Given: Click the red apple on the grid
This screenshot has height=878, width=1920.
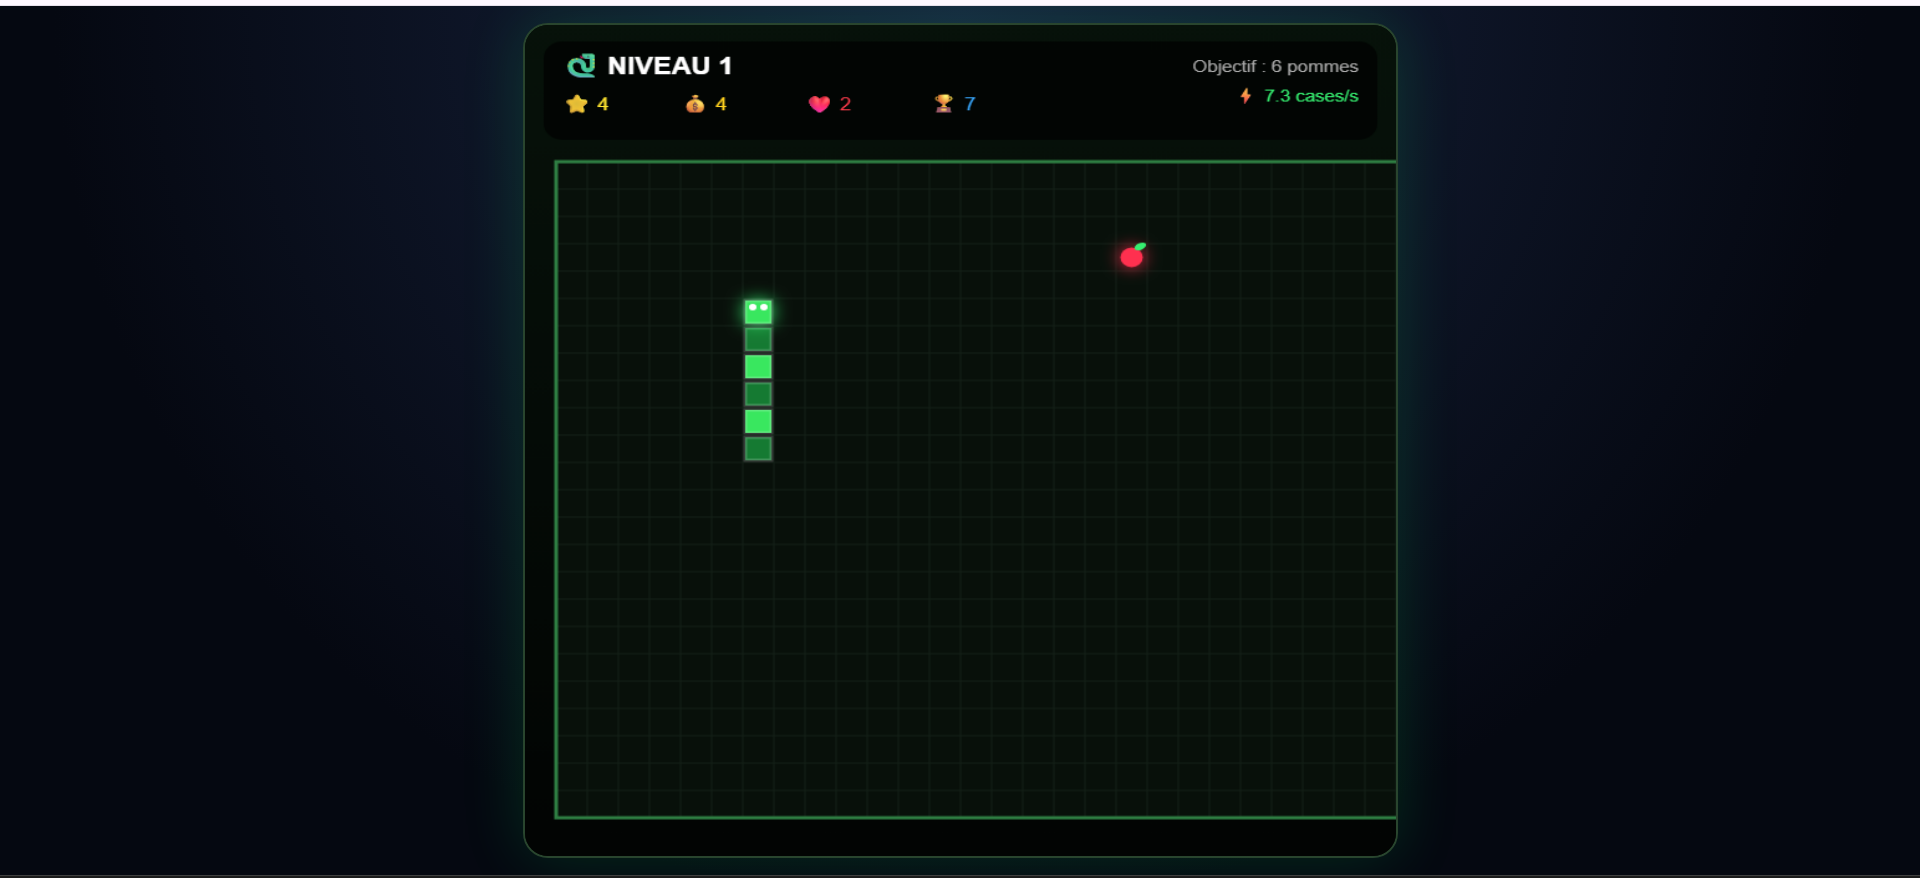Looking at the screenshot, I should (x=1132, y=256).
